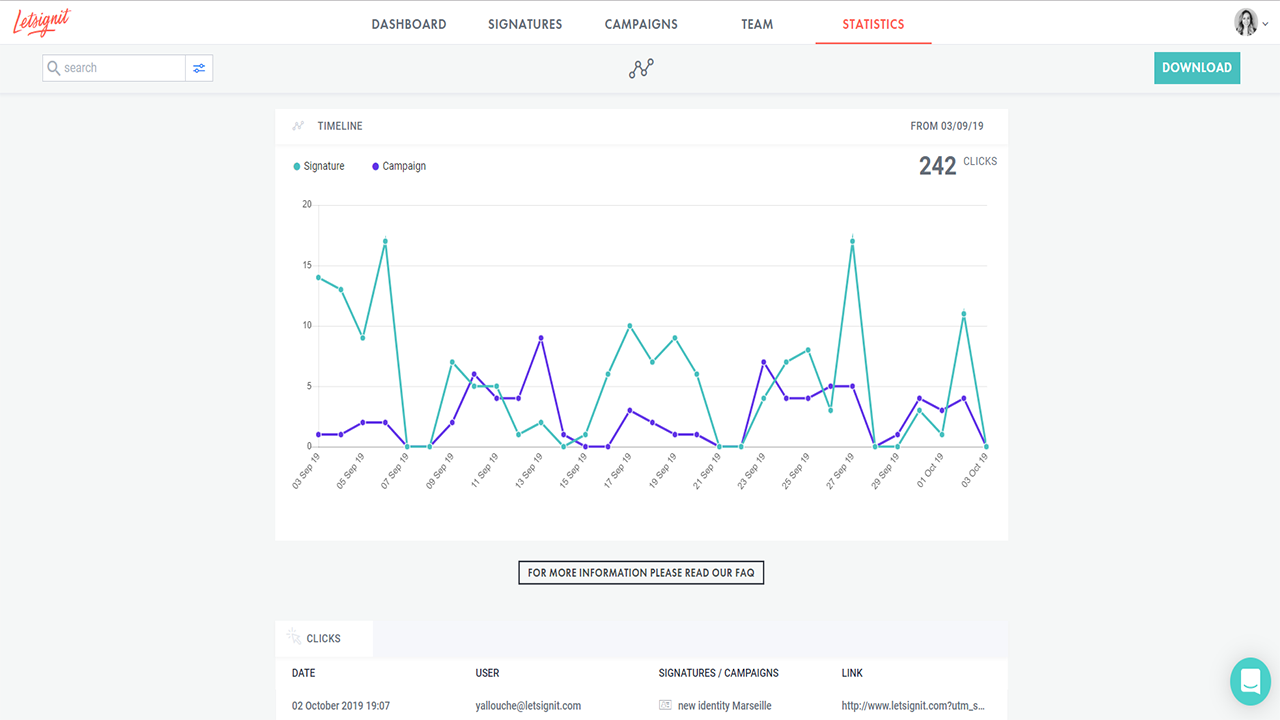Switch to the Signatures tab
The height and width of the screenshot is (720, 1280).
(x=525, y=24)
